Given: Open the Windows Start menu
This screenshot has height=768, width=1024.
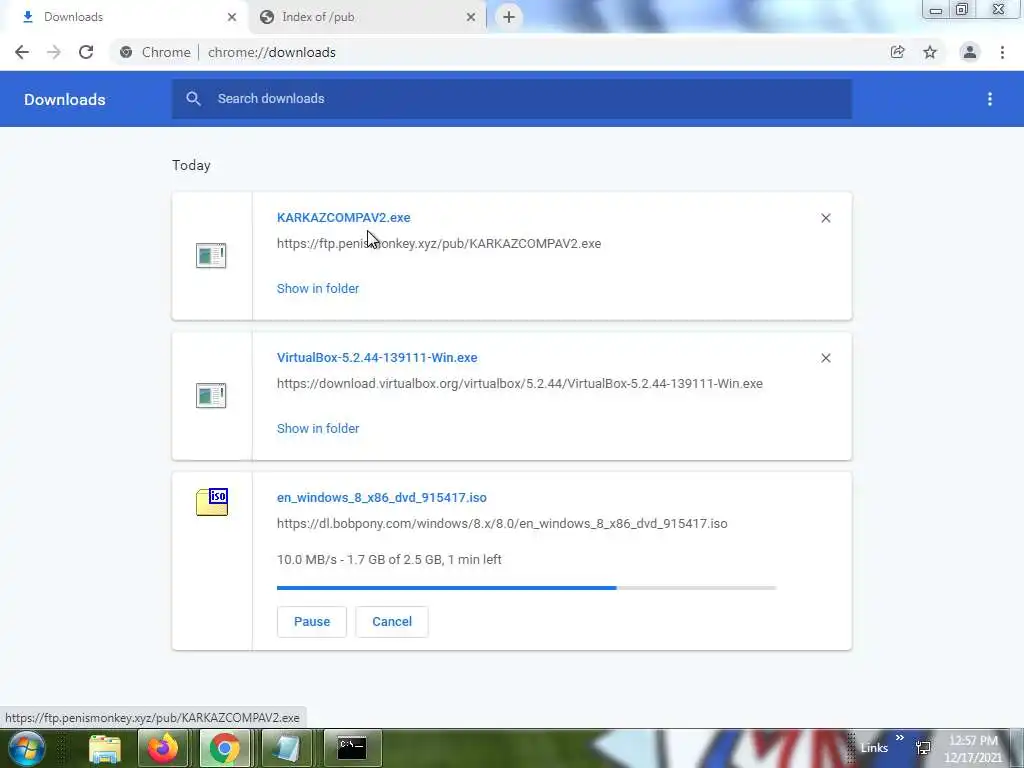Looking at the screenshot, I should pyautogui.click(x=26, y=748).
